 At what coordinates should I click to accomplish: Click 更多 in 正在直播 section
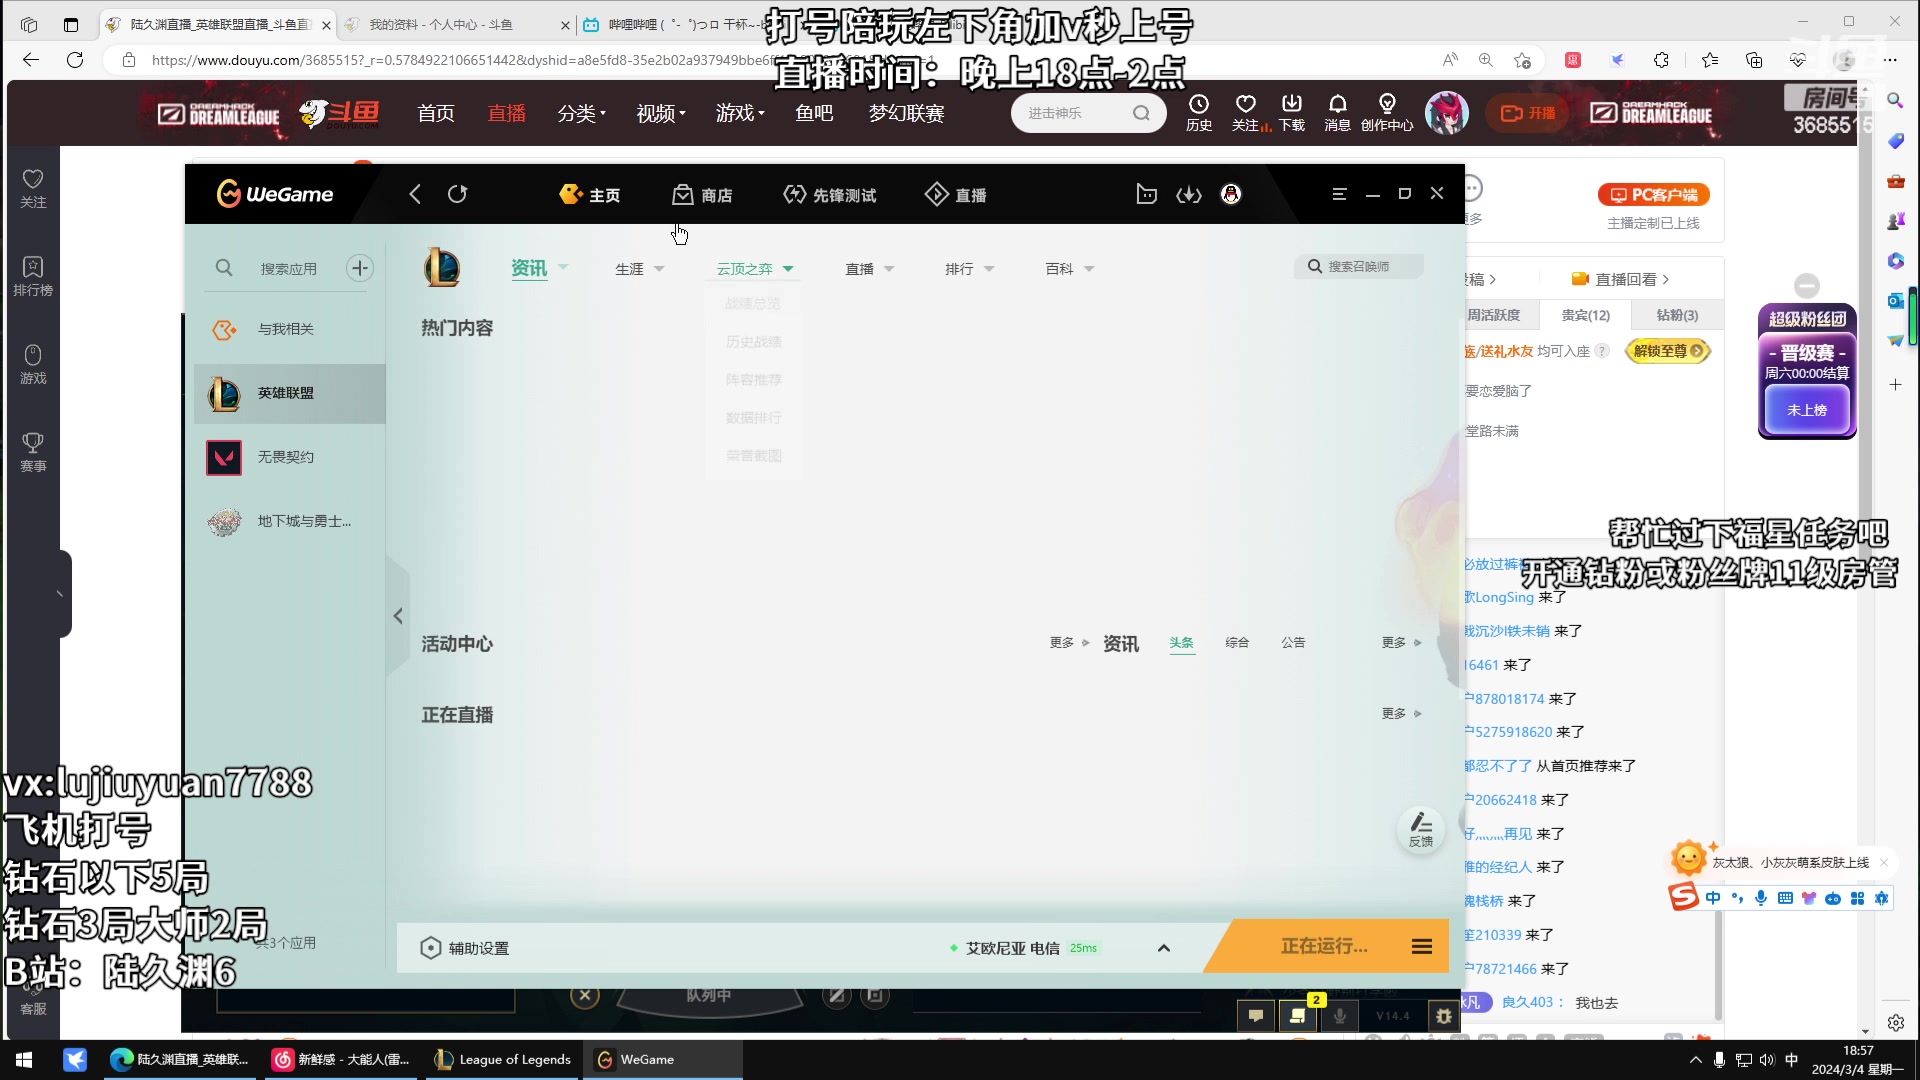[x=1401, y=713]
